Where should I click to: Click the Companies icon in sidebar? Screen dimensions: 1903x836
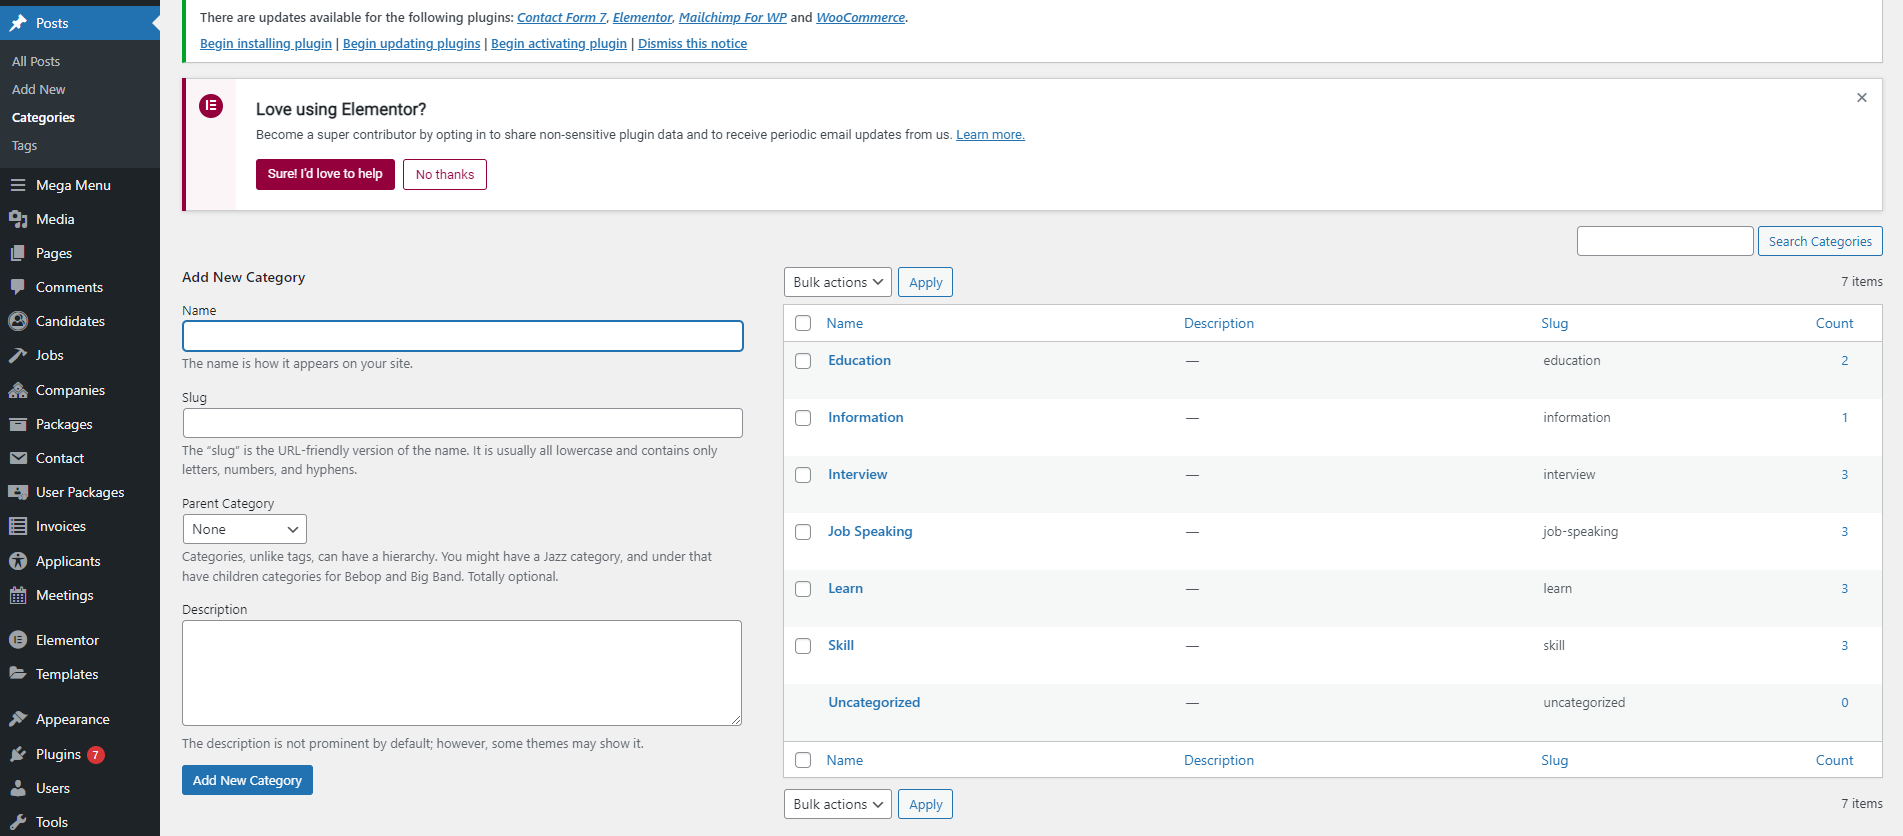(x=18, y=390)
